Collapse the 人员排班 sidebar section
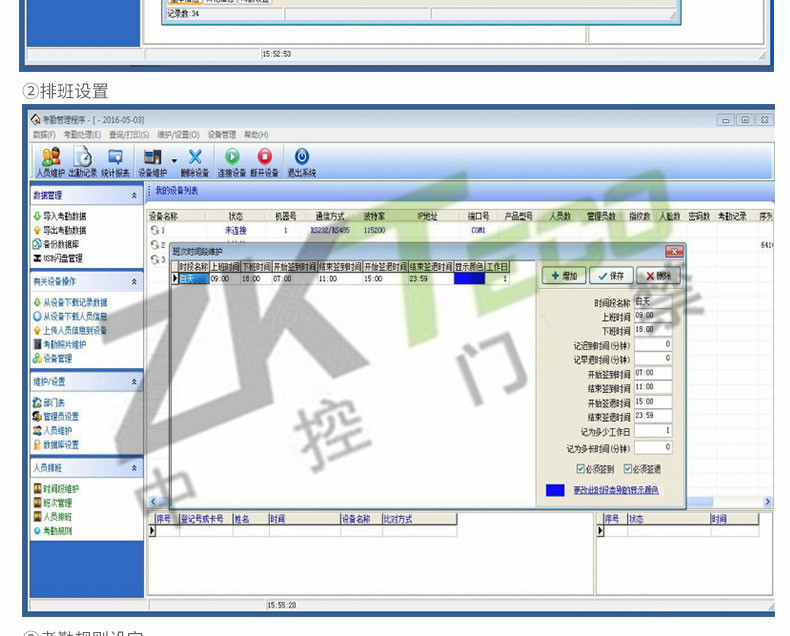 point(135,468)
